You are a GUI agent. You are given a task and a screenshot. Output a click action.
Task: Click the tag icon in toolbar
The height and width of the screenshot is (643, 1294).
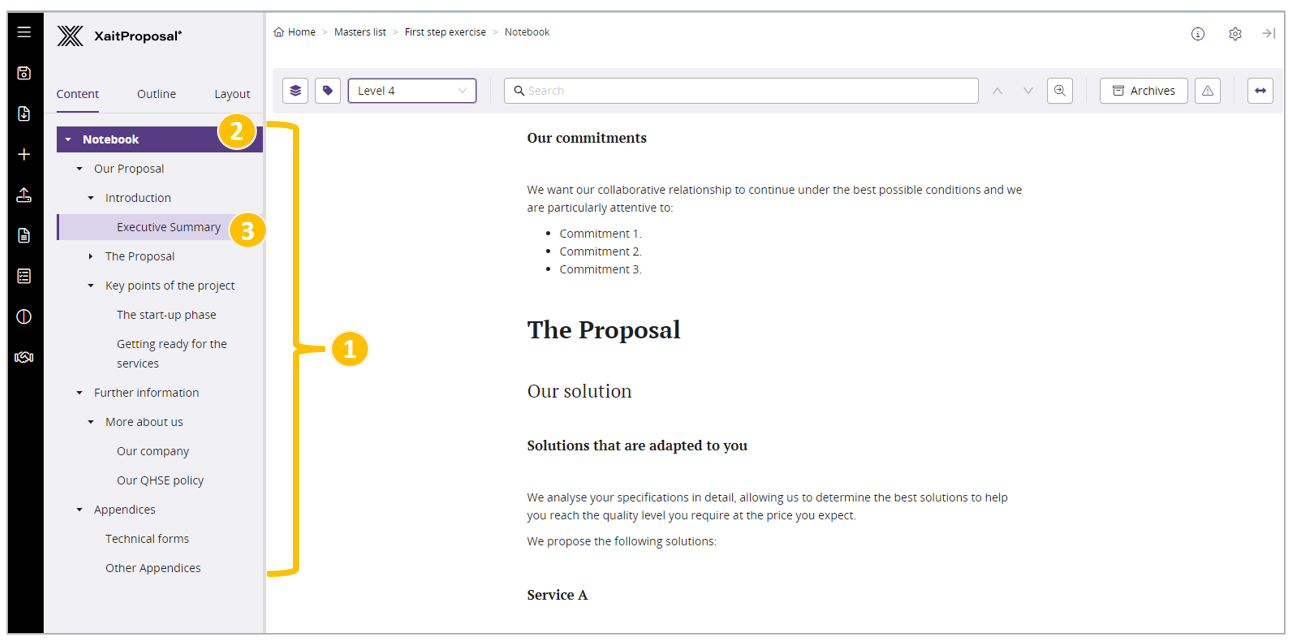(x=327, y=91)
